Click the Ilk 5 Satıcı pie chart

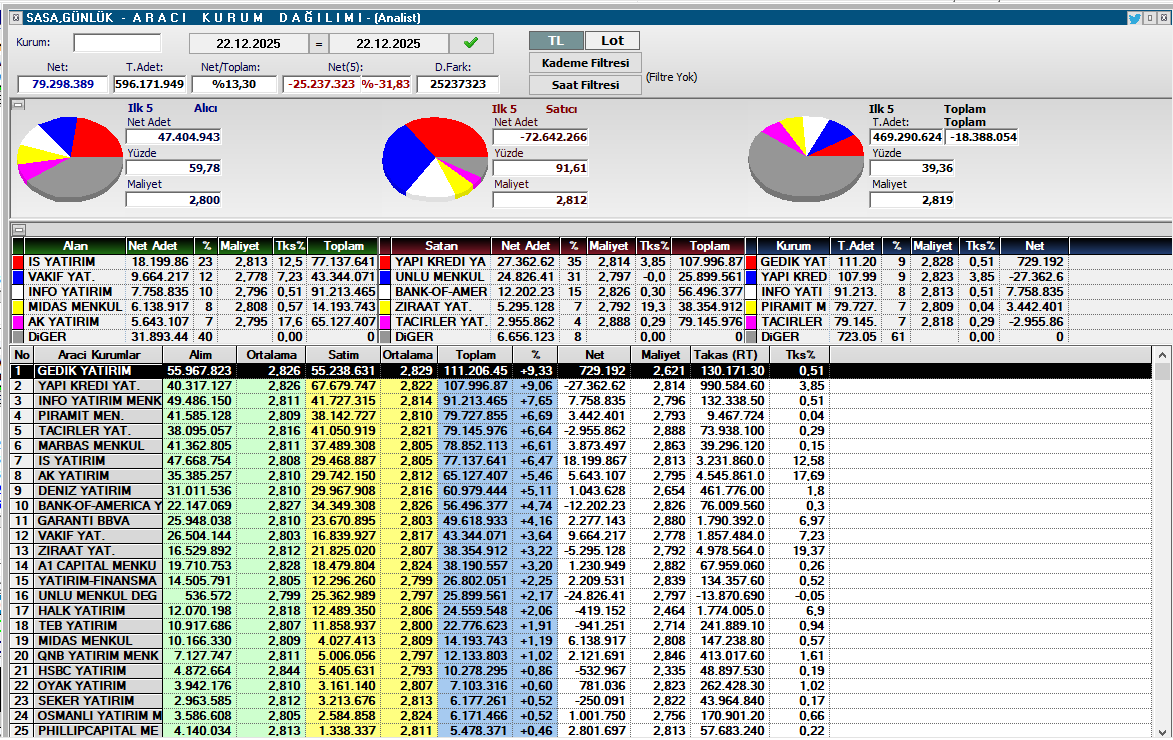pyautogui.click(x=435, y=159)
